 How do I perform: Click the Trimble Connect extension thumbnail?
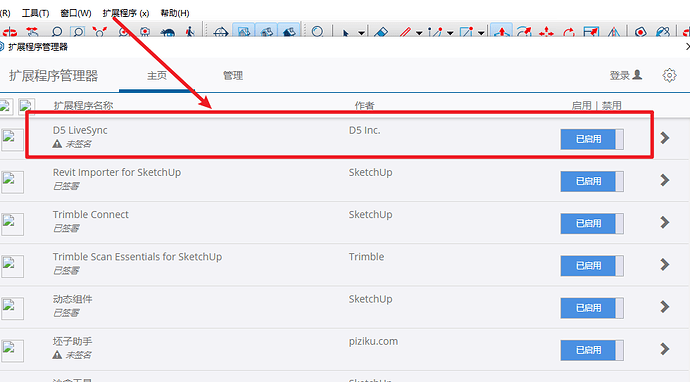pyautogui.click(x=12, y=224)
